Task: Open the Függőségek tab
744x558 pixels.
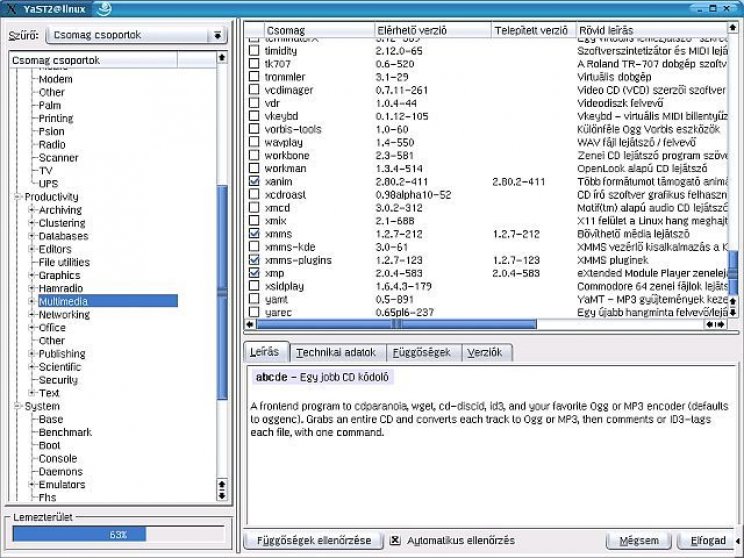Action: pyautogui.click(x=422, y=353)
